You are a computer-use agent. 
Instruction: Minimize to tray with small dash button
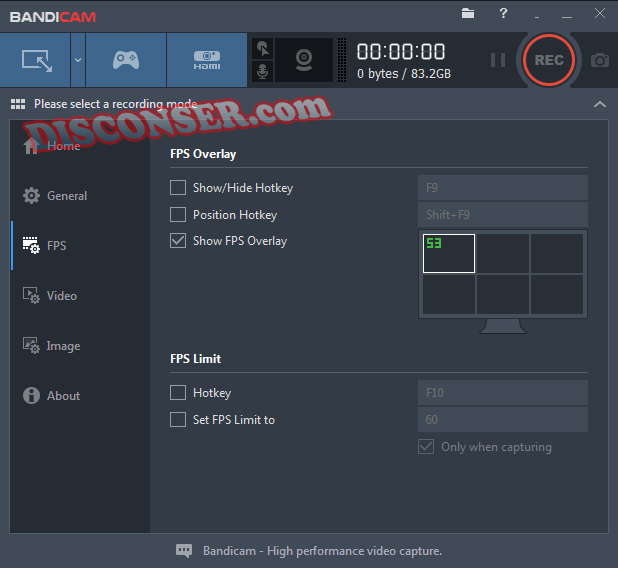[x=537, y=17]
